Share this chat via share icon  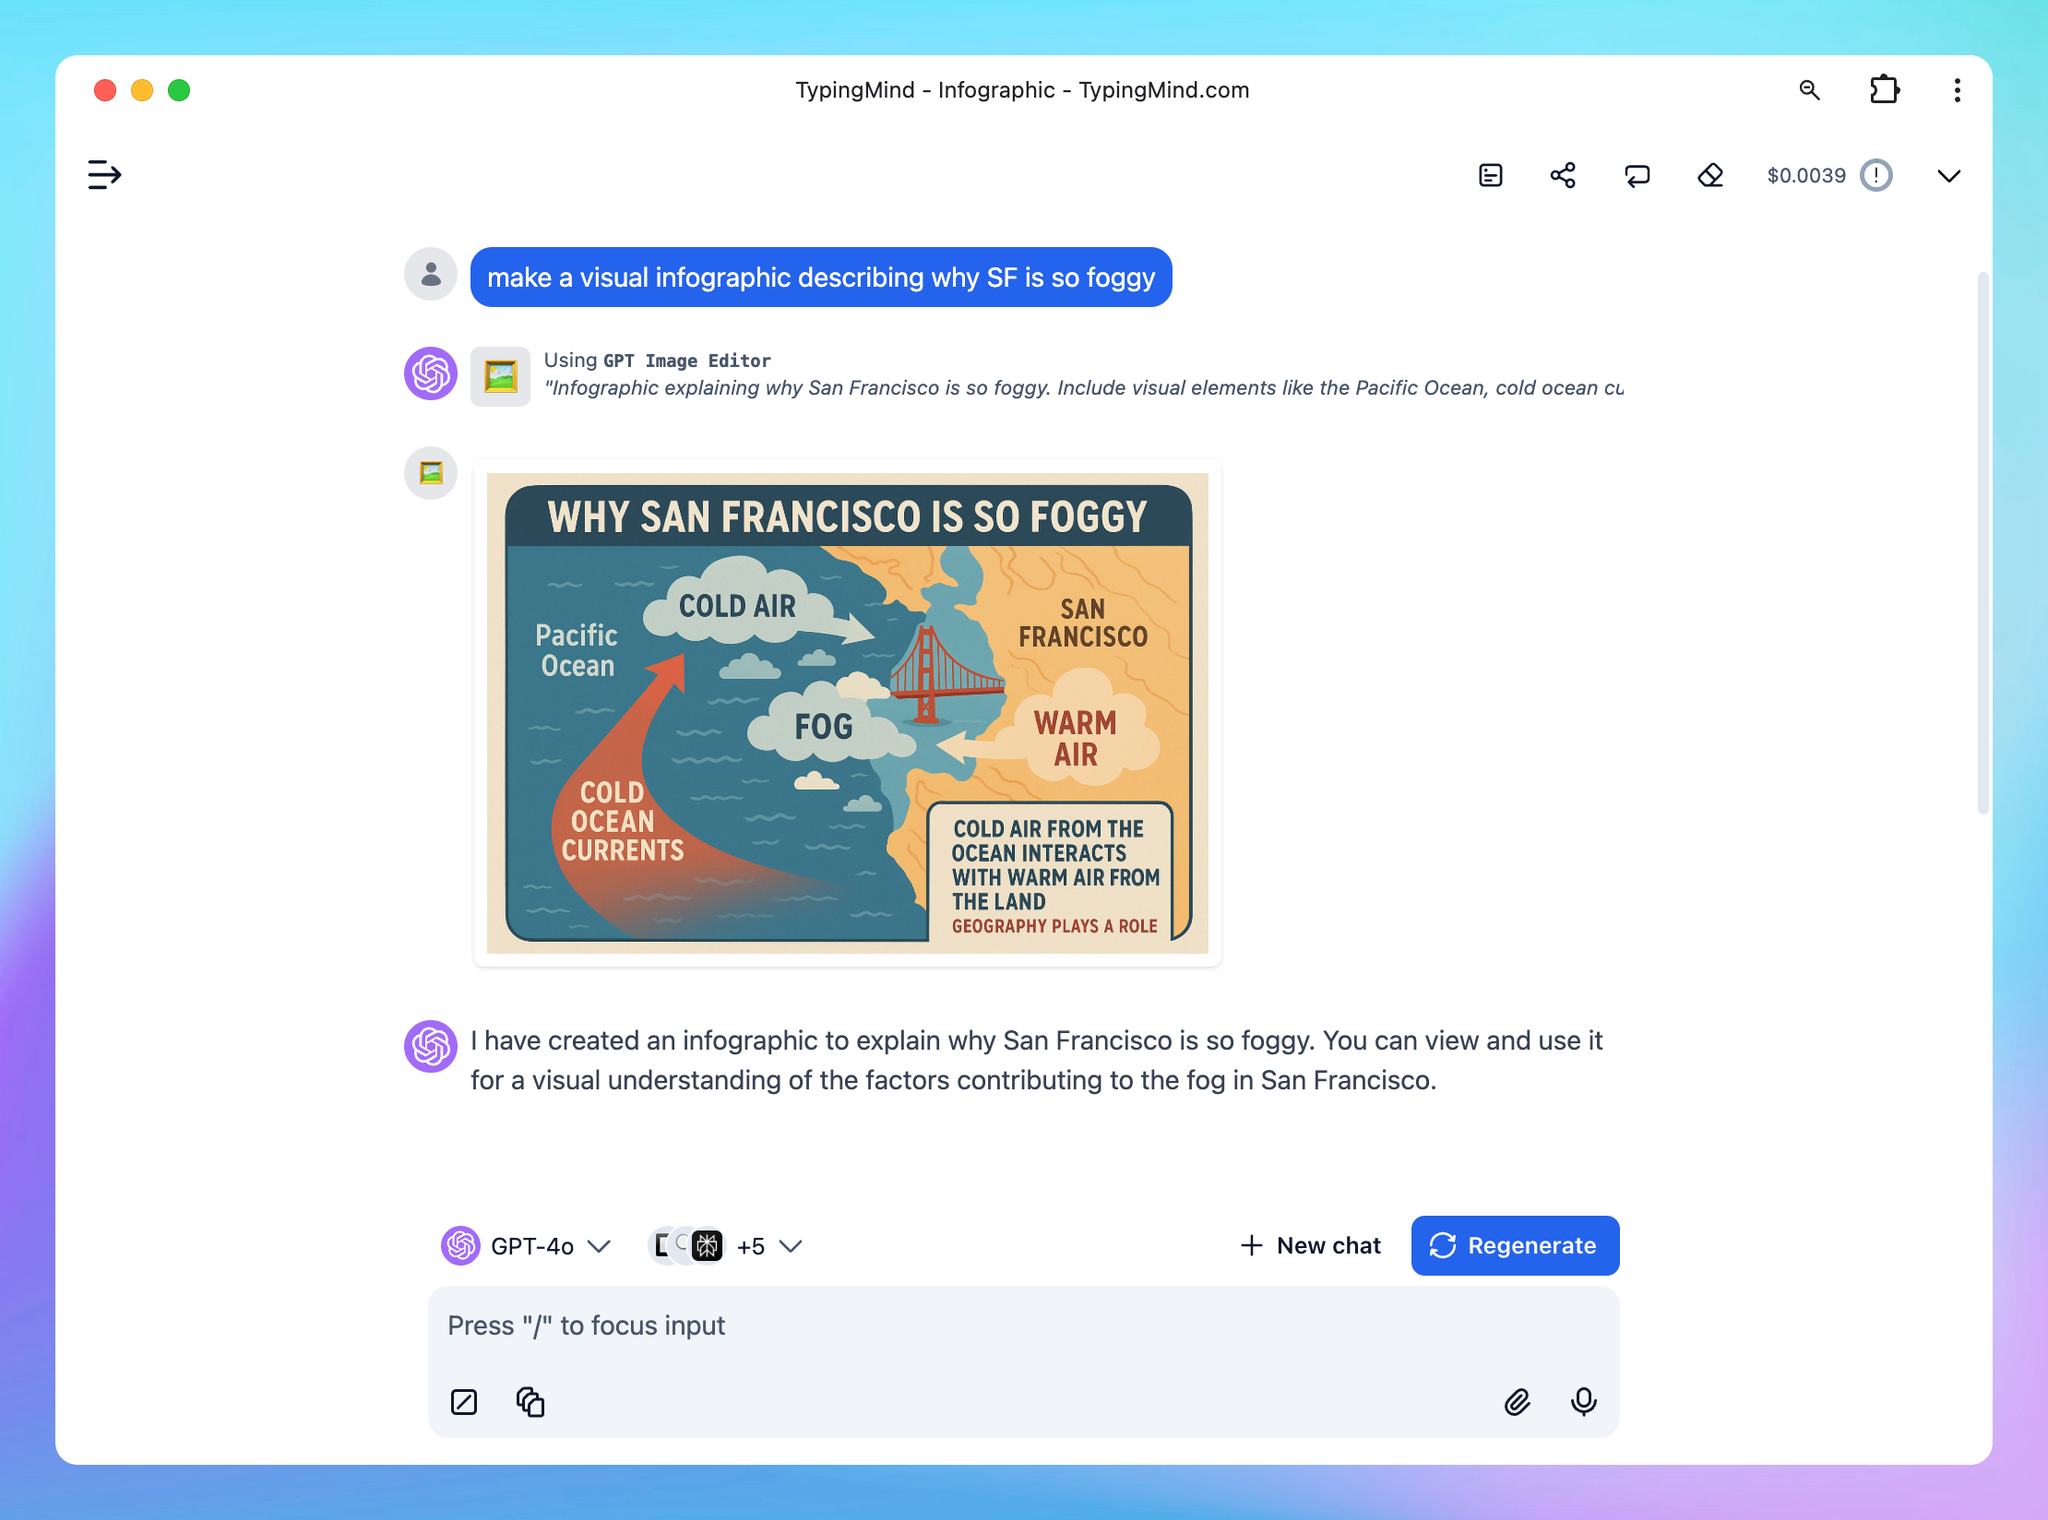click(x=1563, y=176)
